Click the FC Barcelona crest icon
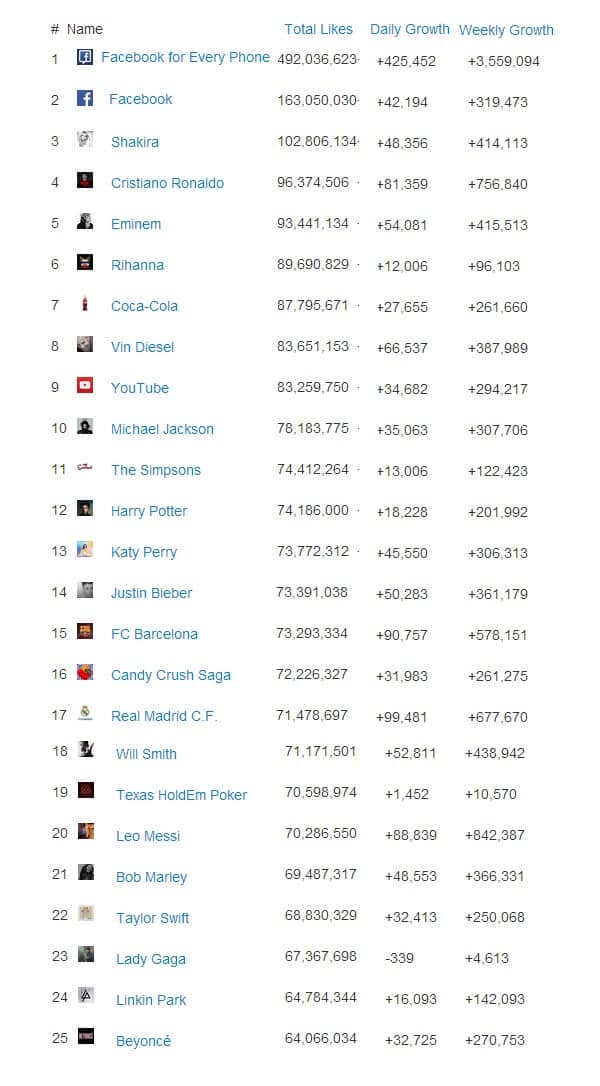 [x=86, y=632]
